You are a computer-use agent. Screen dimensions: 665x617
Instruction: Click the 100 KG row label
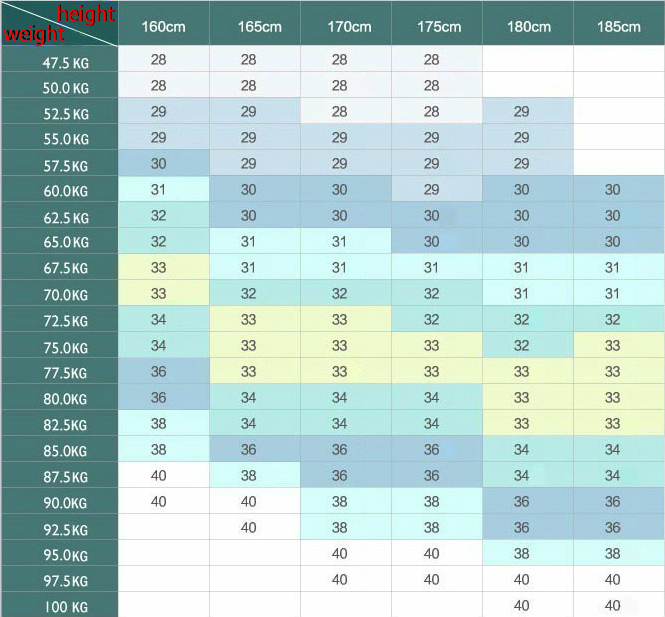[x=66, y=606]
